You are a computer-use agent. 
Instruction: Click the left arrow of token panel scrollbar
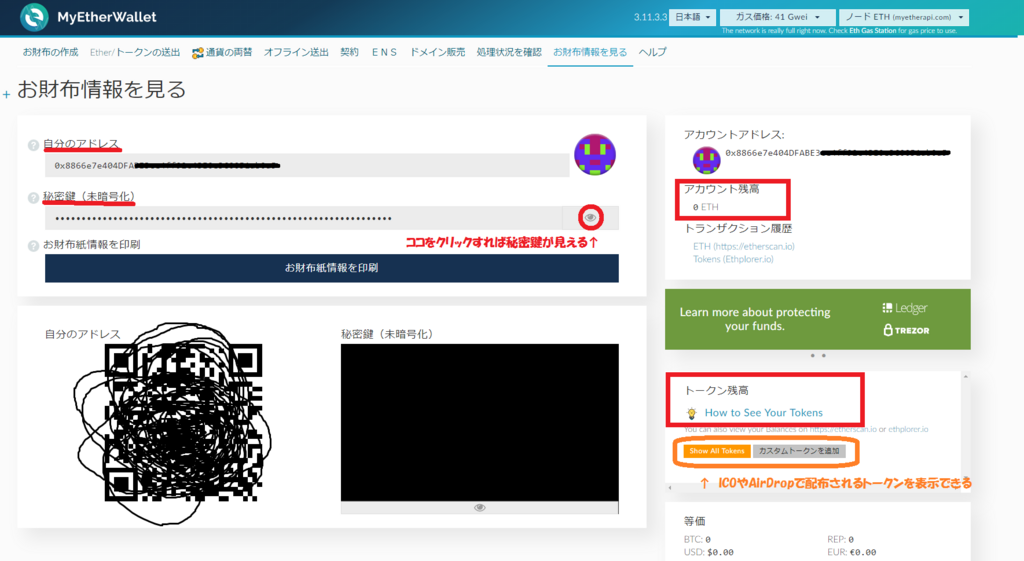(x=669, y=487)
